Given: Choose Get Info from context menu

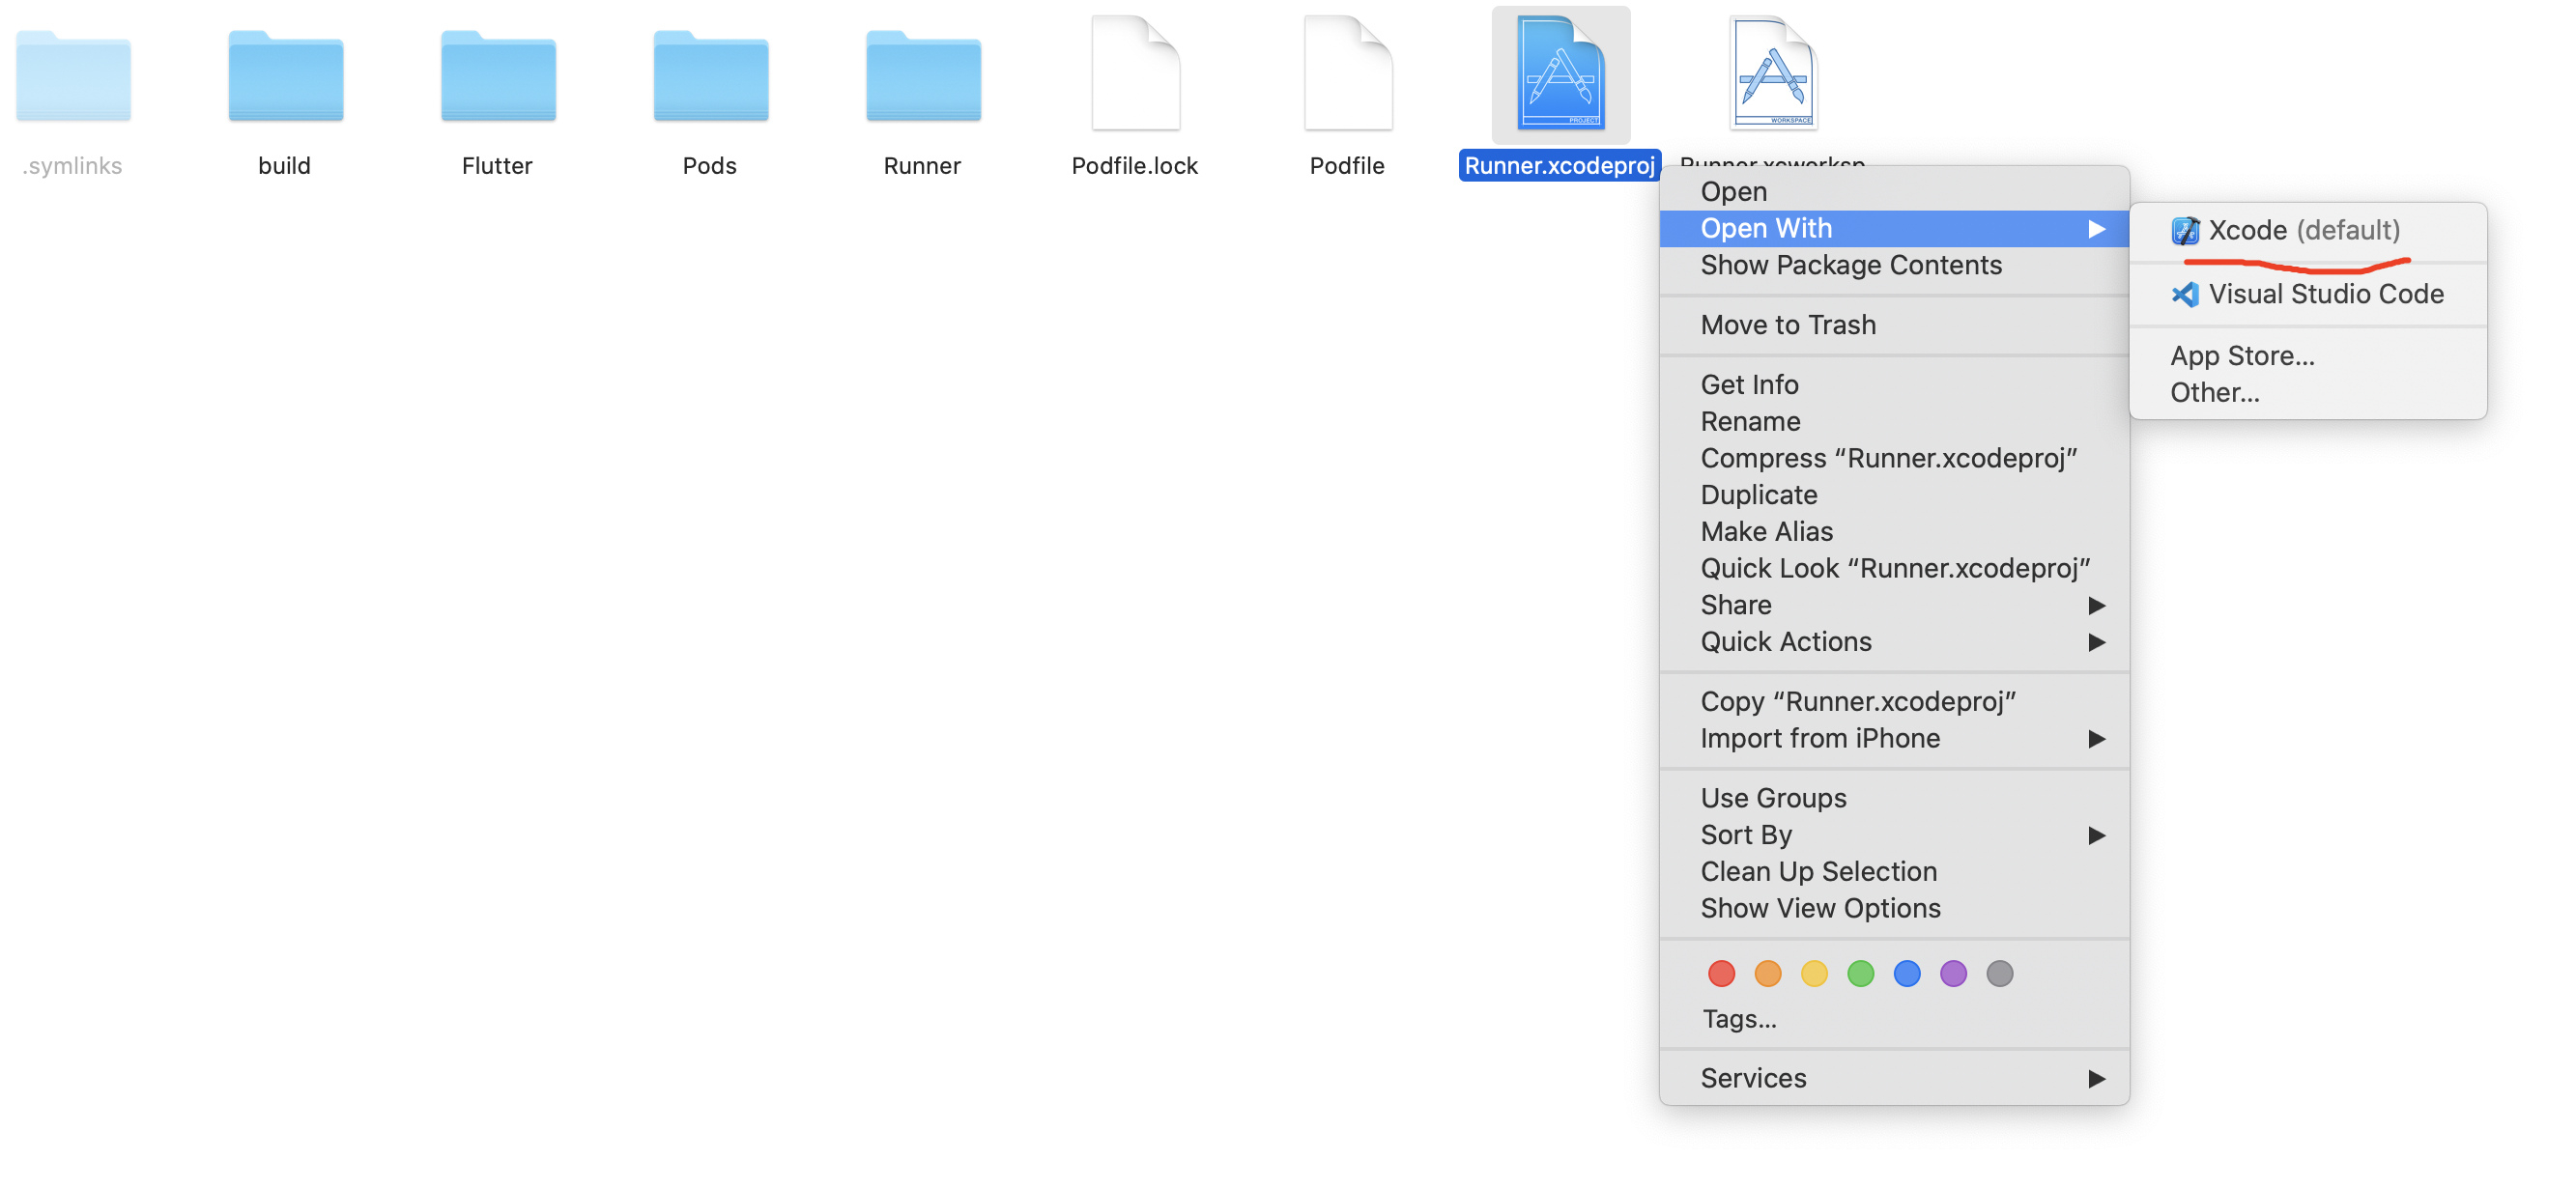Looking at the screenshot, I should click(x=1749, y=385).
